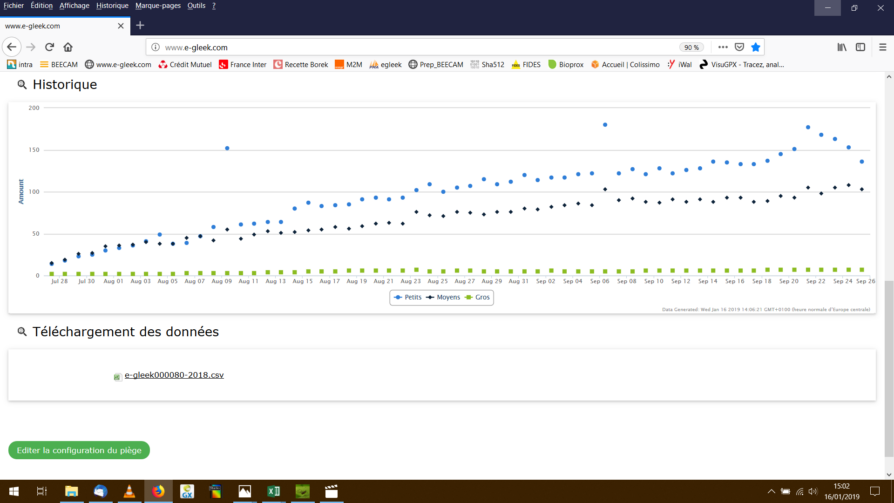This screenshot has height=503, width=894.
Task: Open the VisuGPX bookmark
Action: (x=742, y=64)
